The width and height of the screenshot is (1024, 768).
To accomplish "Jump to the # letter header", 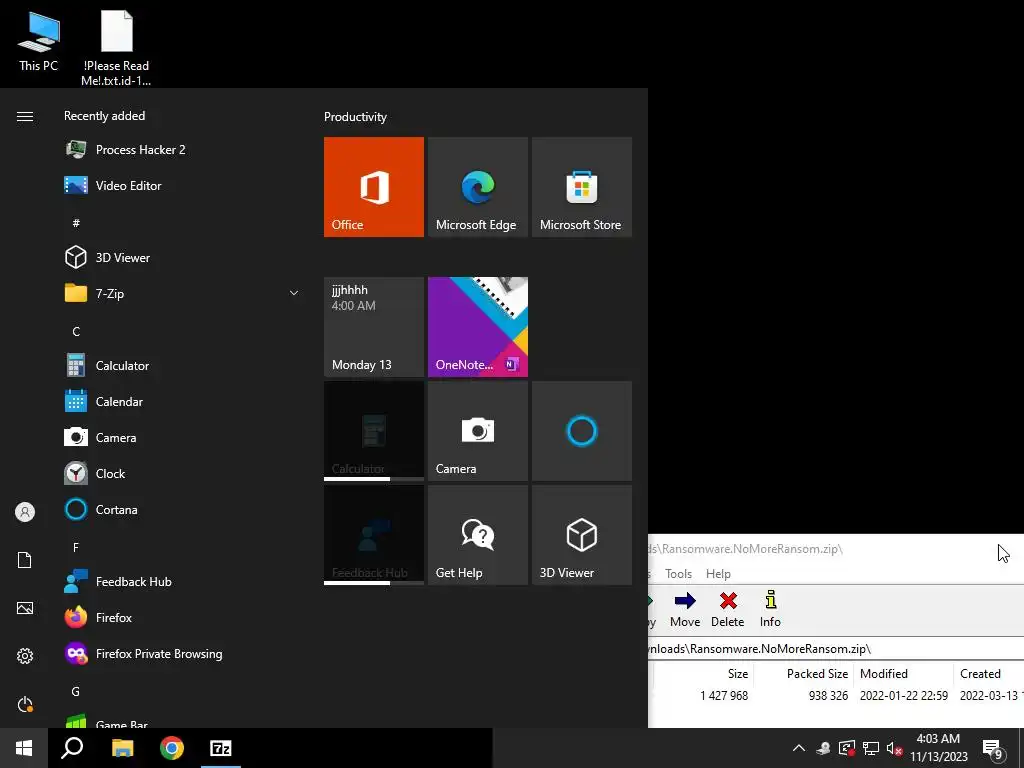I will point(76,223).
